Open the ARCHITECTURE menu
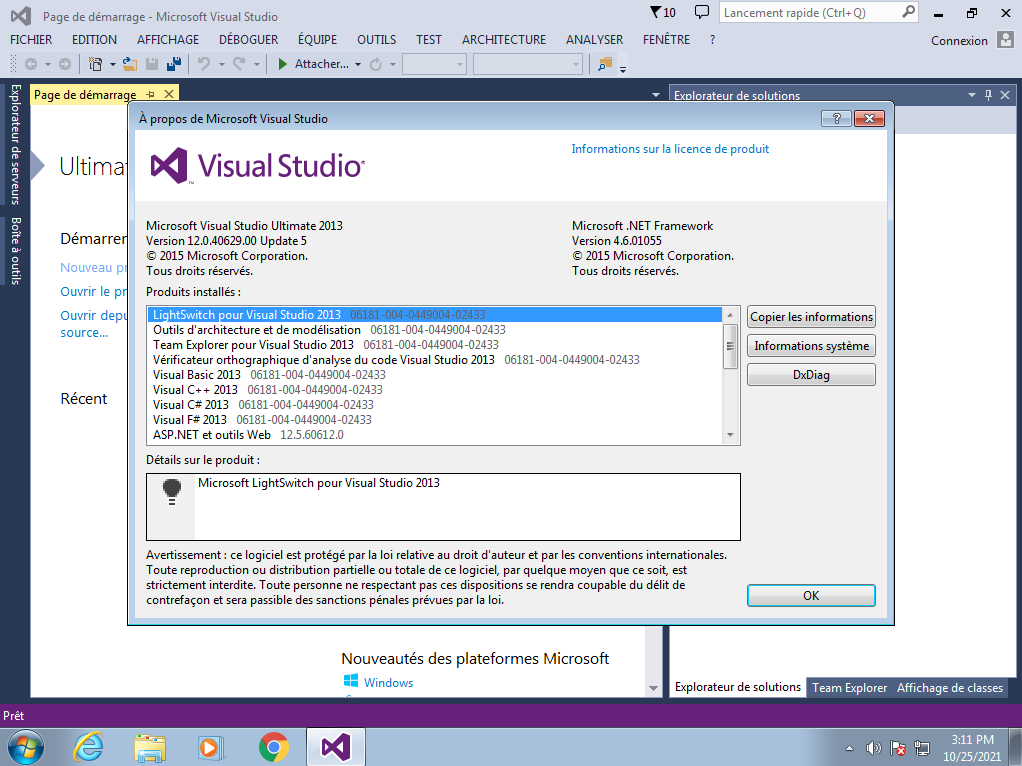Screen dimensions: 1022x766 pos(504,40)
